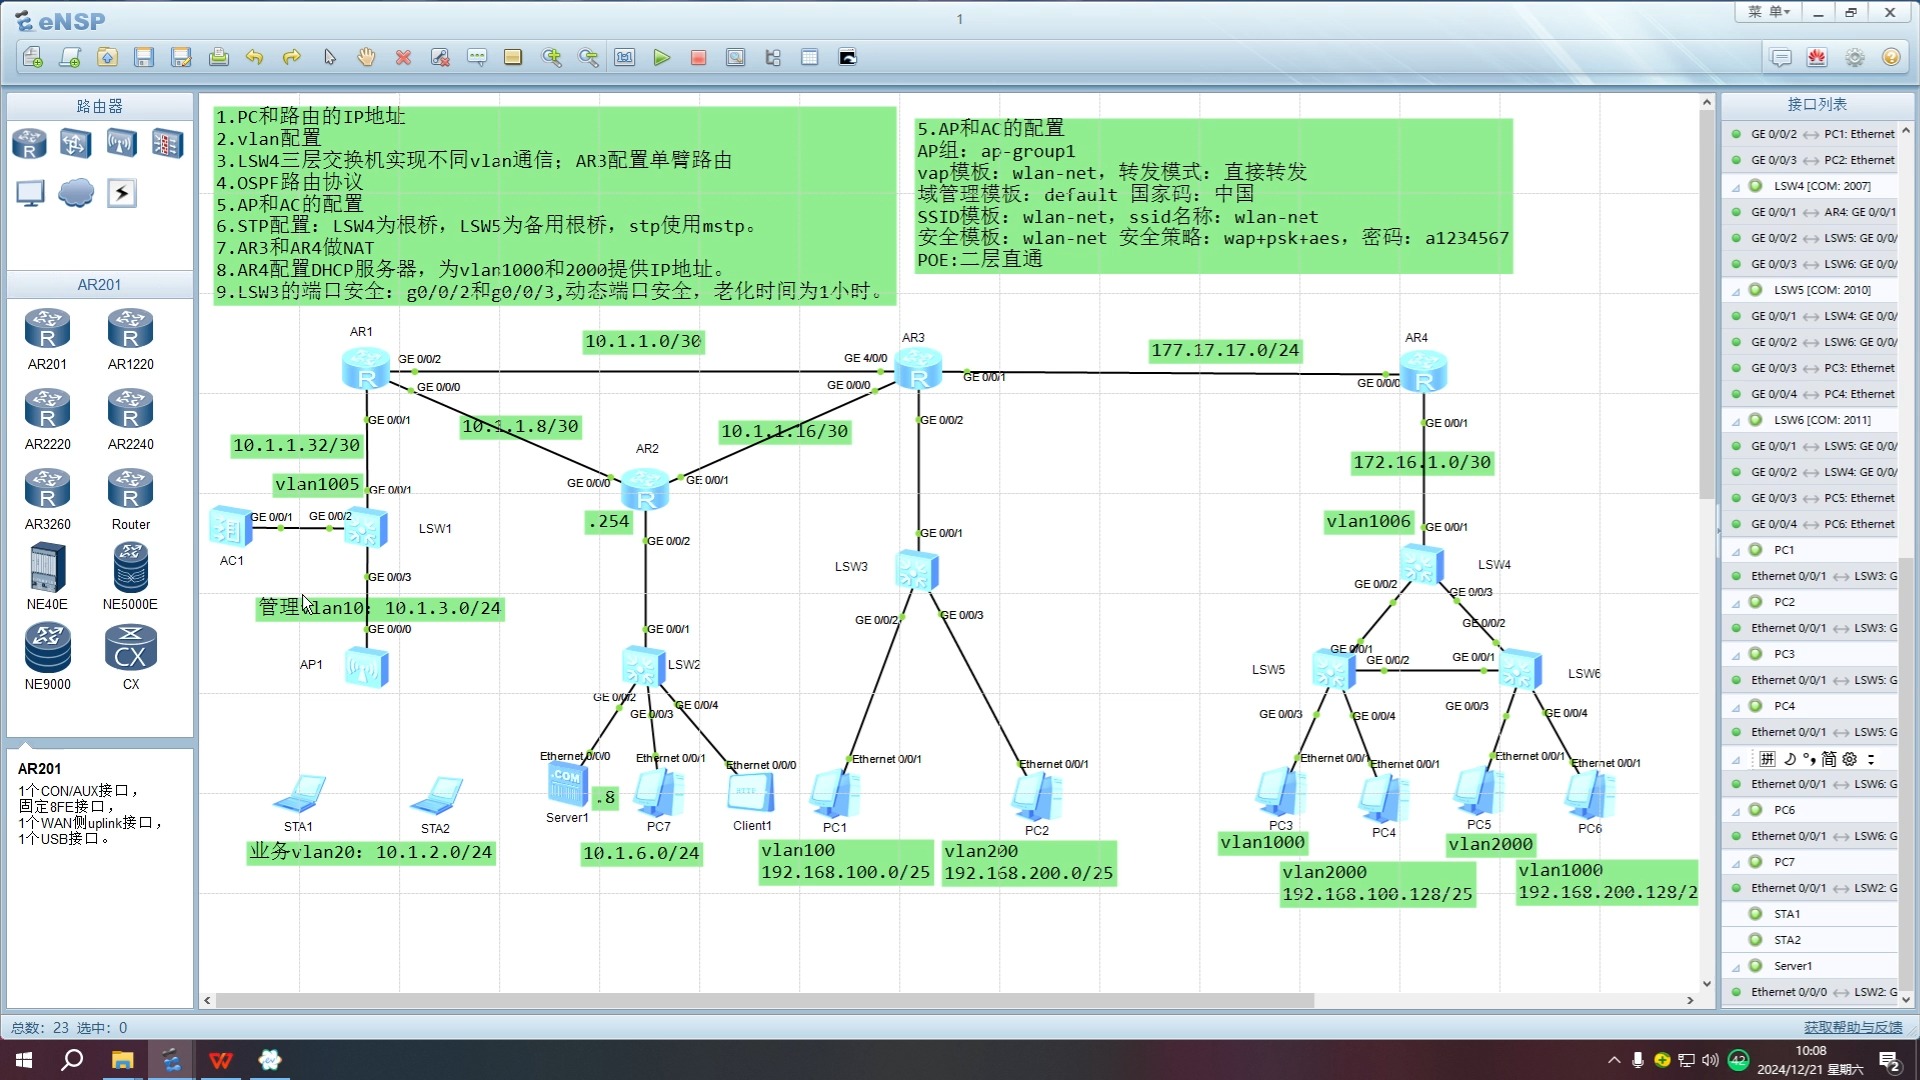The image size is (1920, 1080).
Task: Collapse the LSW4 [COM: 2007] tree node
Action: point(1736,186)
